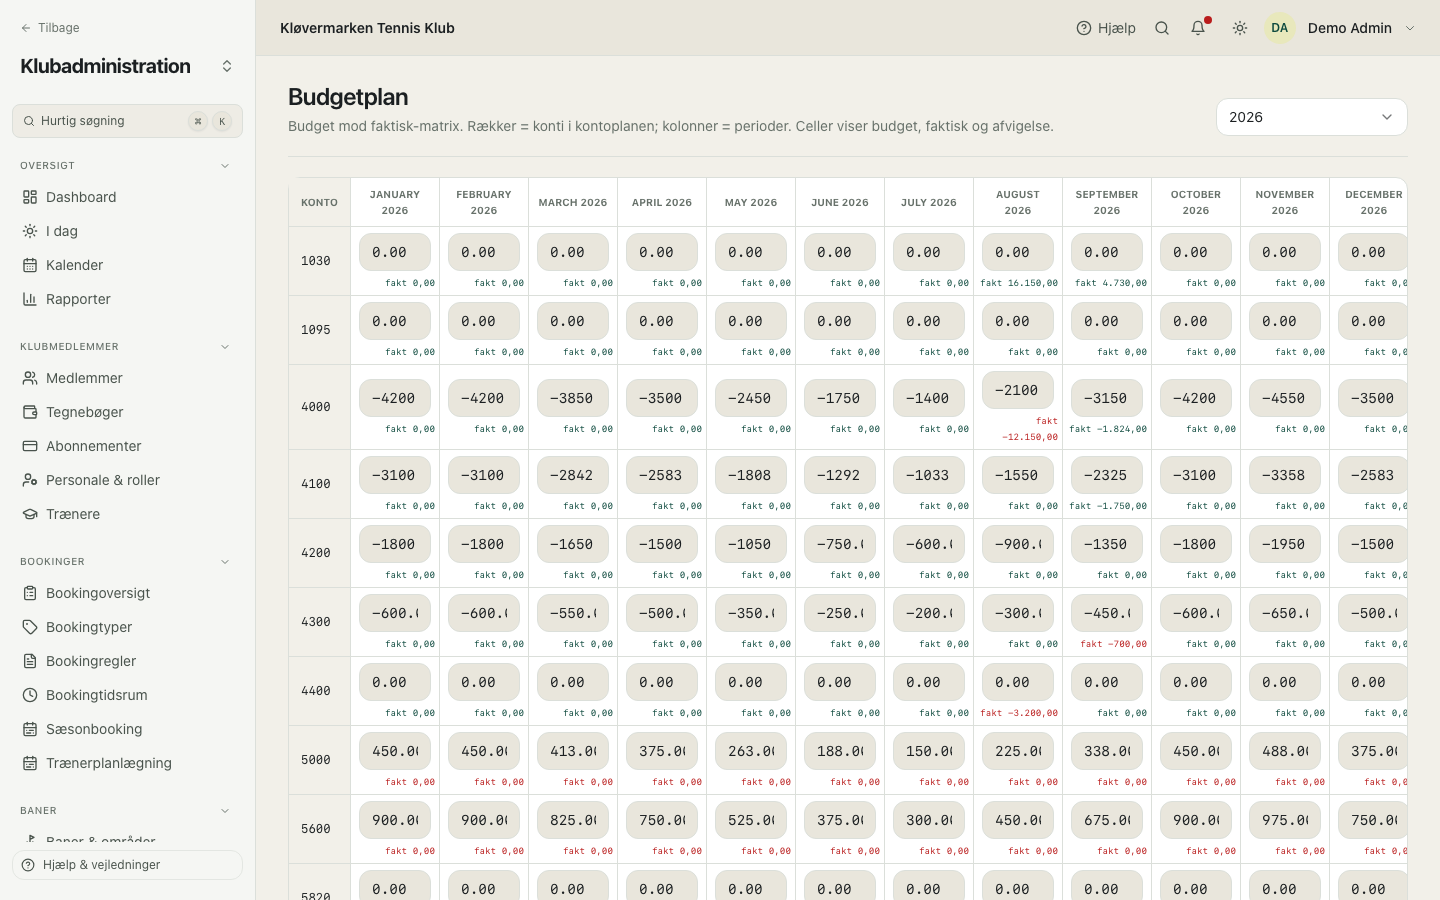Viewport: 1440px width, 900px height.
Task: Click the DA avatar
Action: click(x=1280, y=28)
